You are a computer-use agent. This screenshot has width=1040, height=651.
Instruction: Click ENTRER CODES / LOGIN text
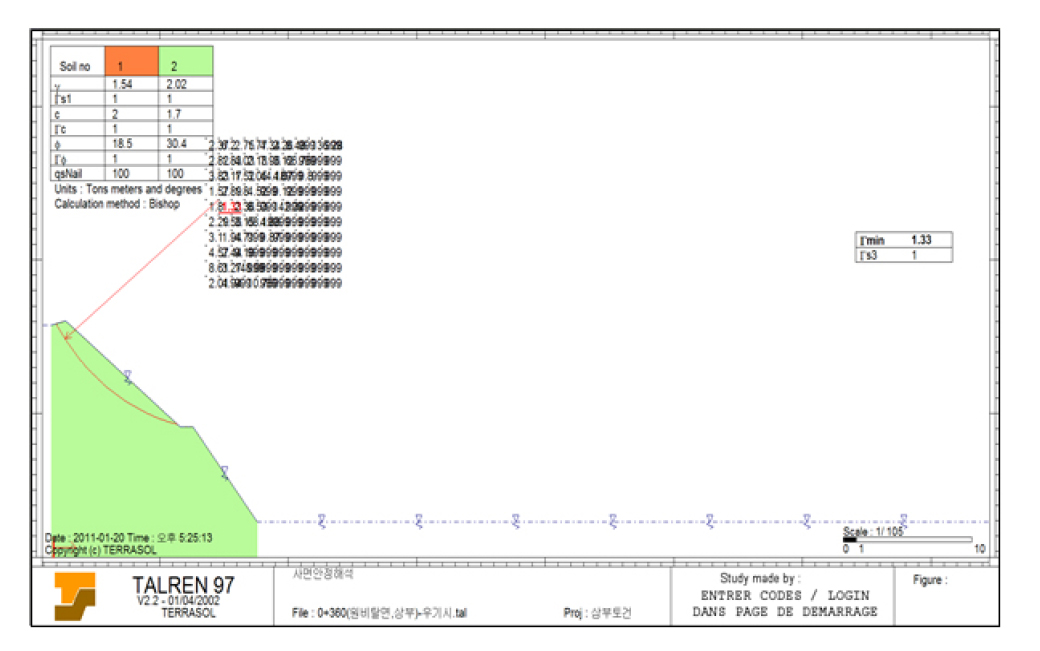[784, 595]
